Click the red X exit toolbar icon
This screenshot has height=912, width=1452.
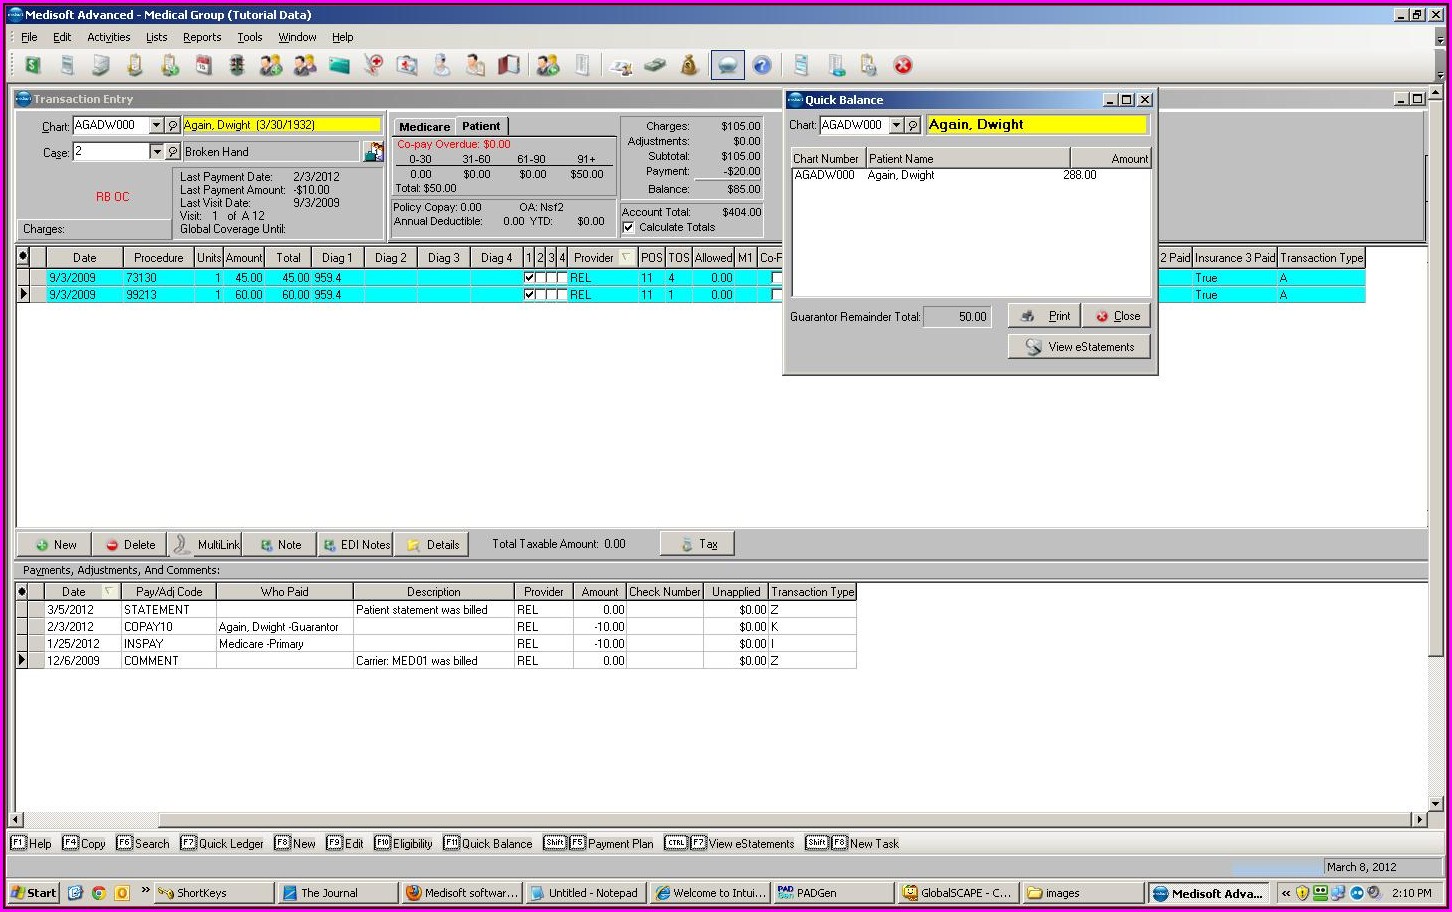click(x=903, y=66)
